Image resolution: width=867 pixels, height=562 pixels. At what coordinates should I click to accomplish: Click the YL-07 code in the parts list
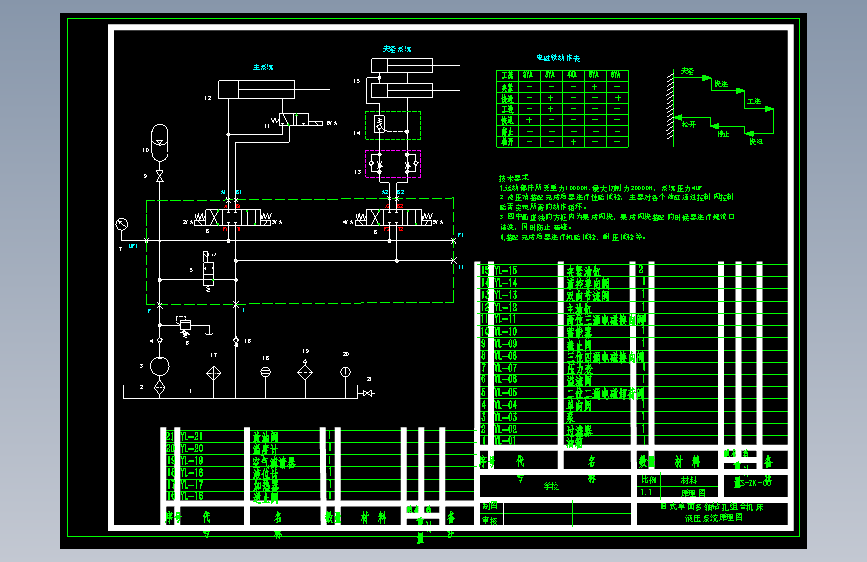click(x=505, y=368)
